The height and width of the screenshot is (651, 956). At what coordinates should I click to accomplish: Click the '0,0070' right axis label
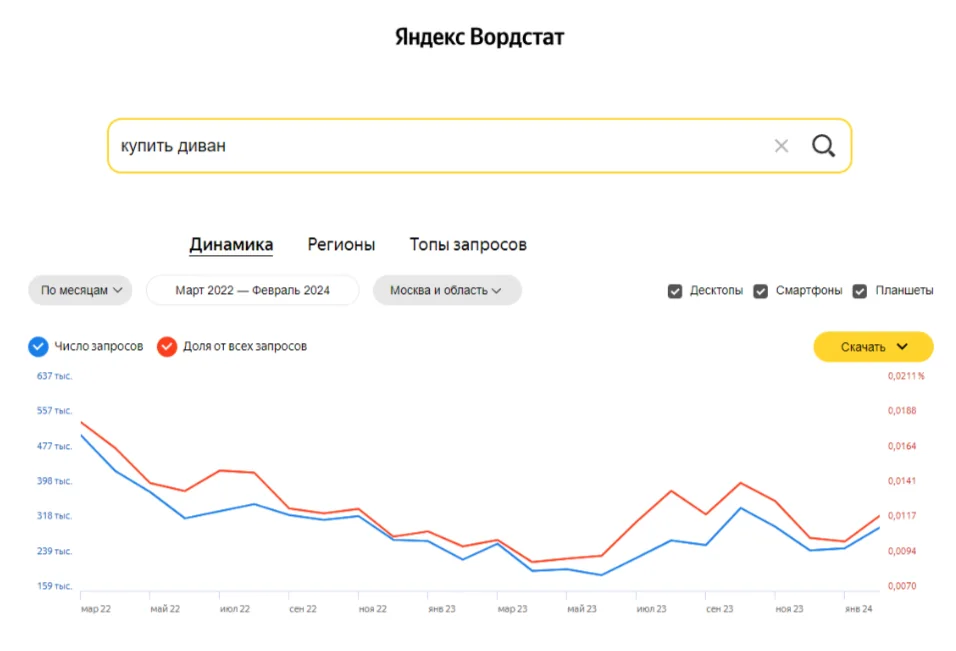pos(902,586)
